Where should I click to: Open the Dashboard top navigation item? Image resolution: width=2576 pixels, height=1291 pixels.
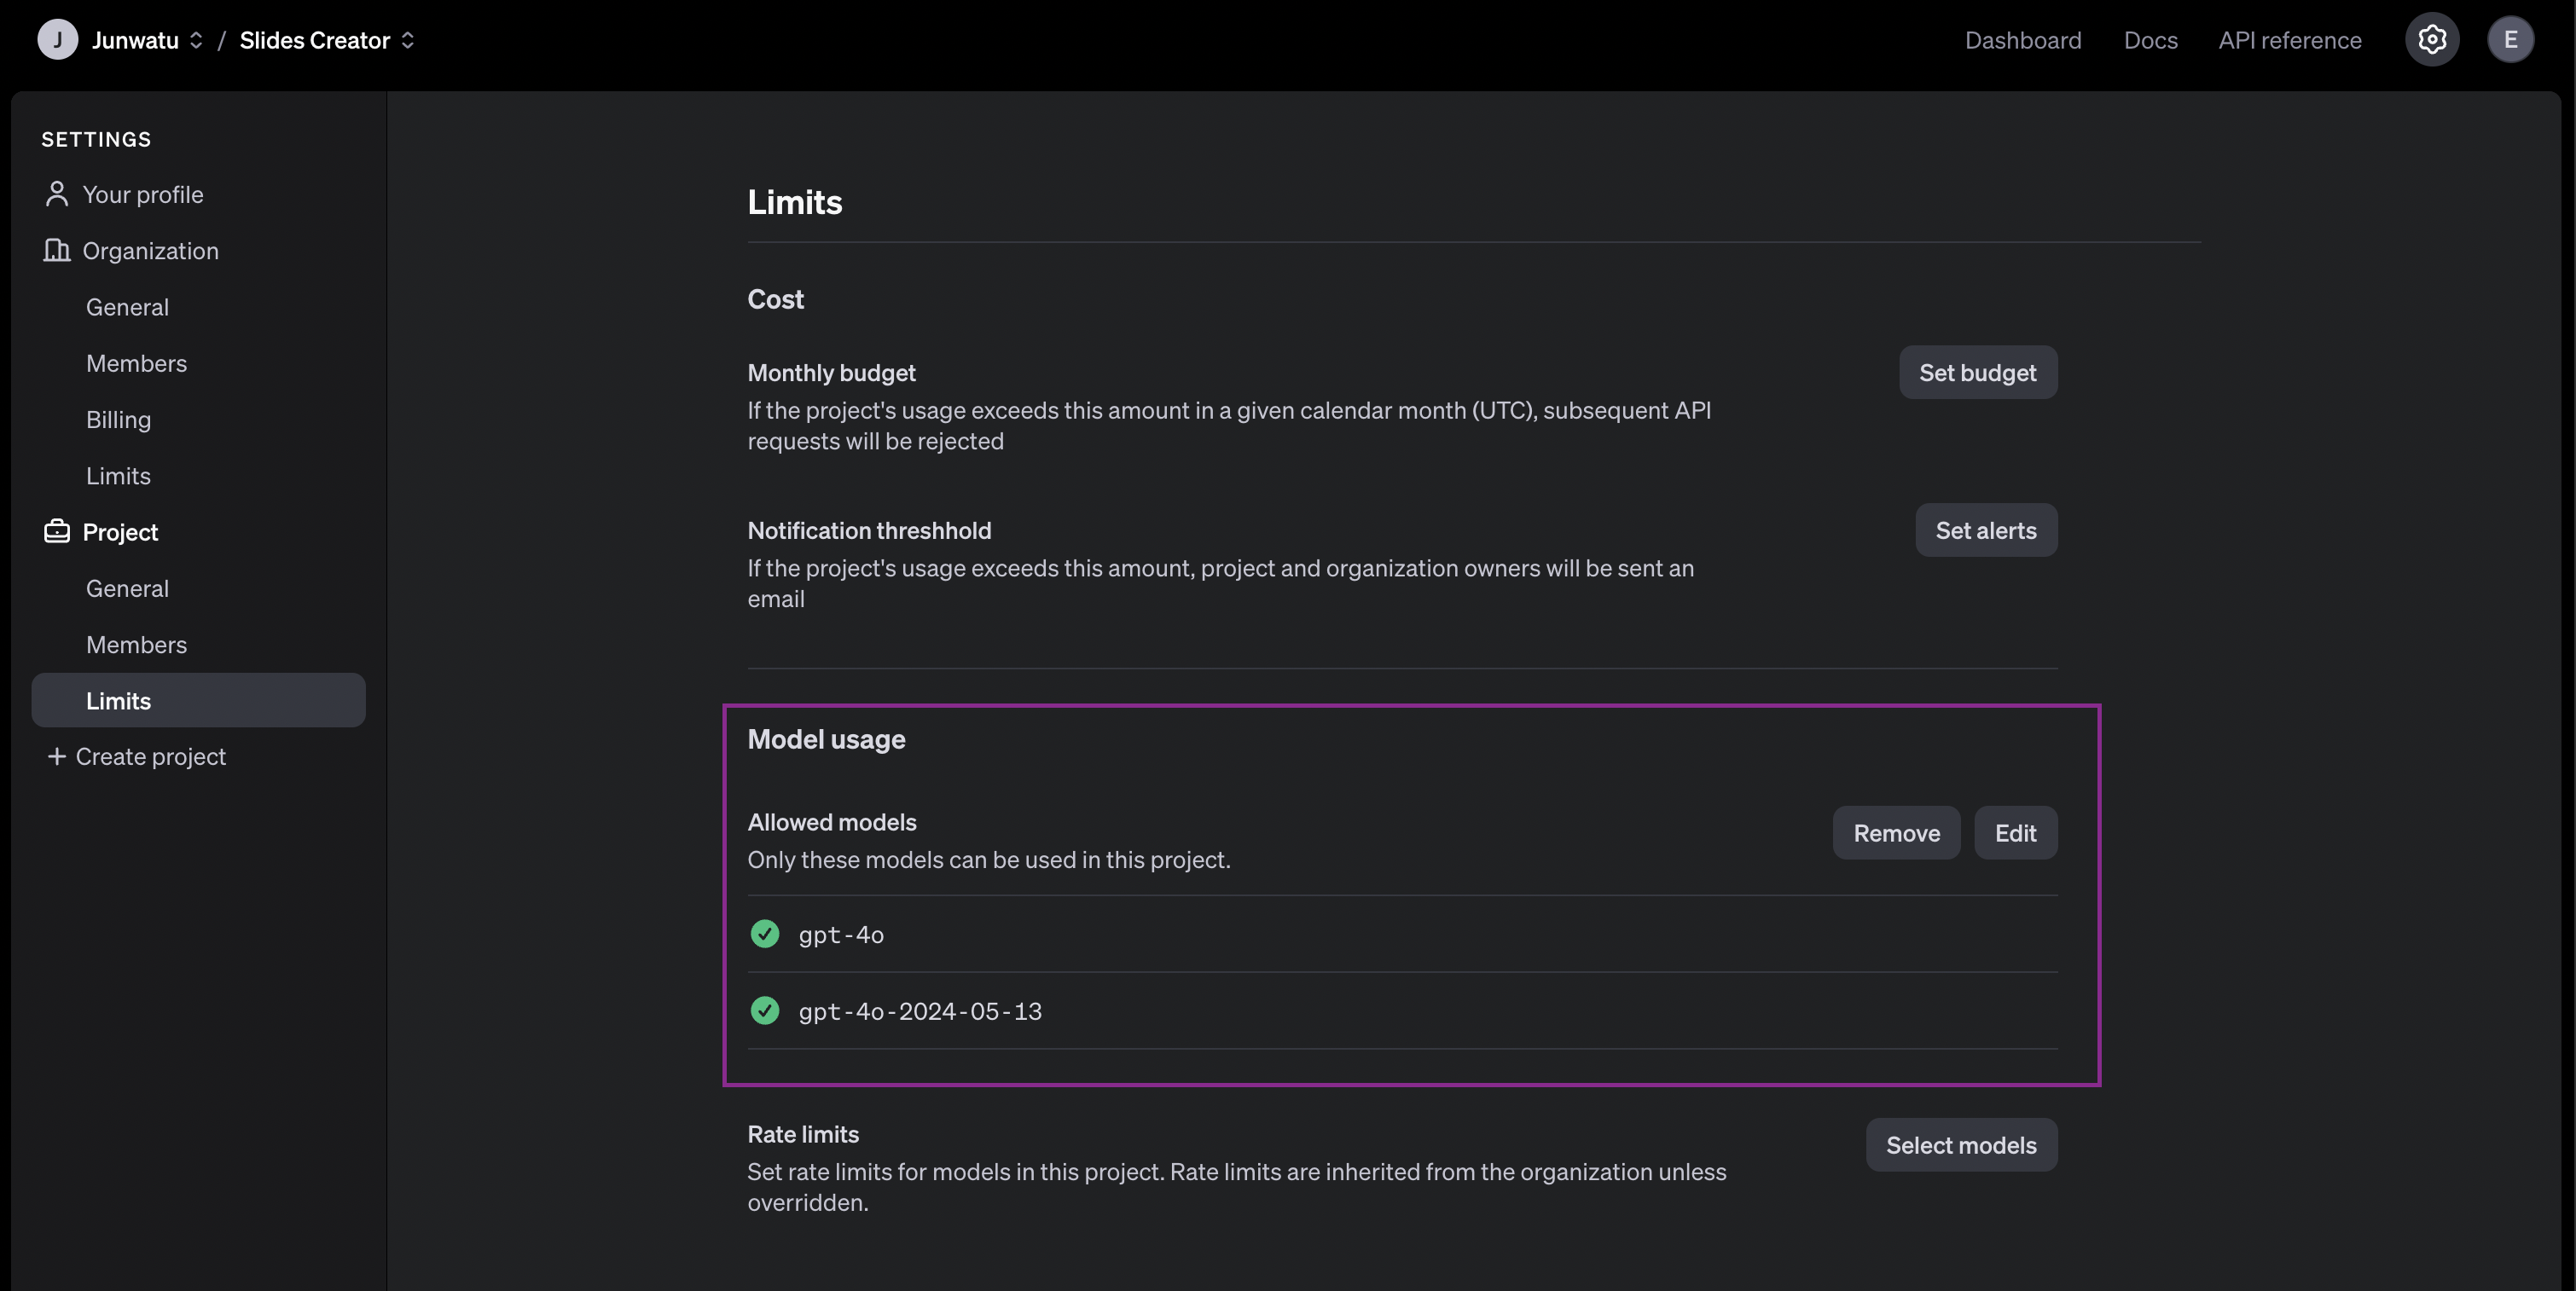pyautogui.click(x=2022, y=40)
